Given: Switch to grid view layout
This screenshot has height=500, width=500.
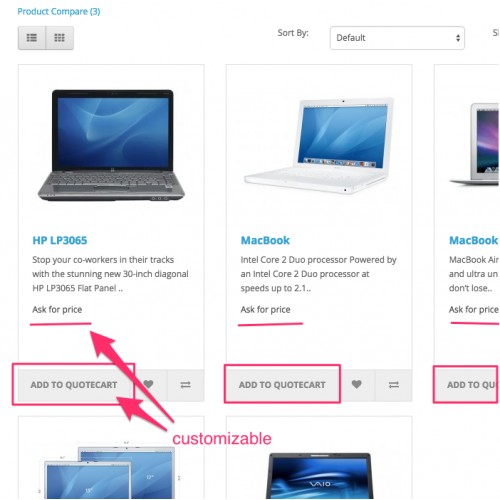Looking at the screenshot, I should tap(60, 38).
